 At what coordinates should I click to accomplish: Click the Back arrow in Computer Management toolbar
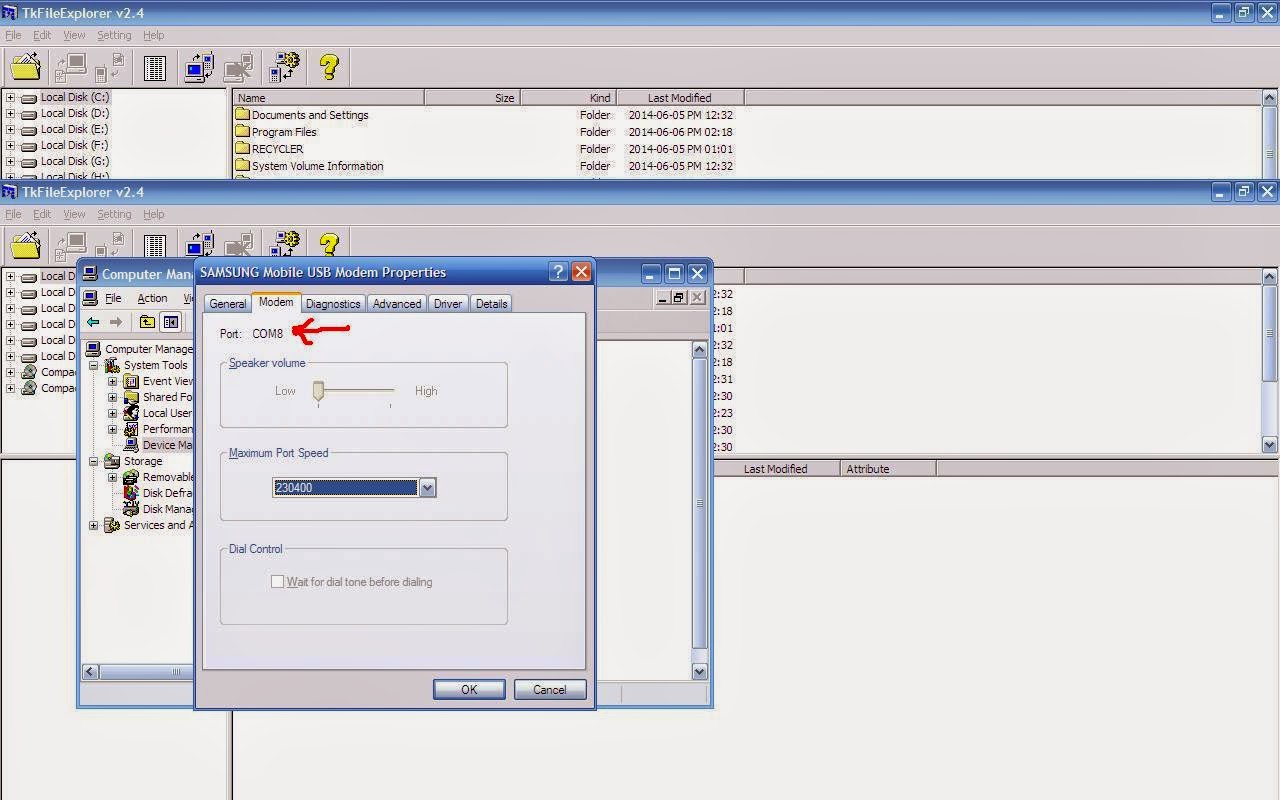coord(93,322)
